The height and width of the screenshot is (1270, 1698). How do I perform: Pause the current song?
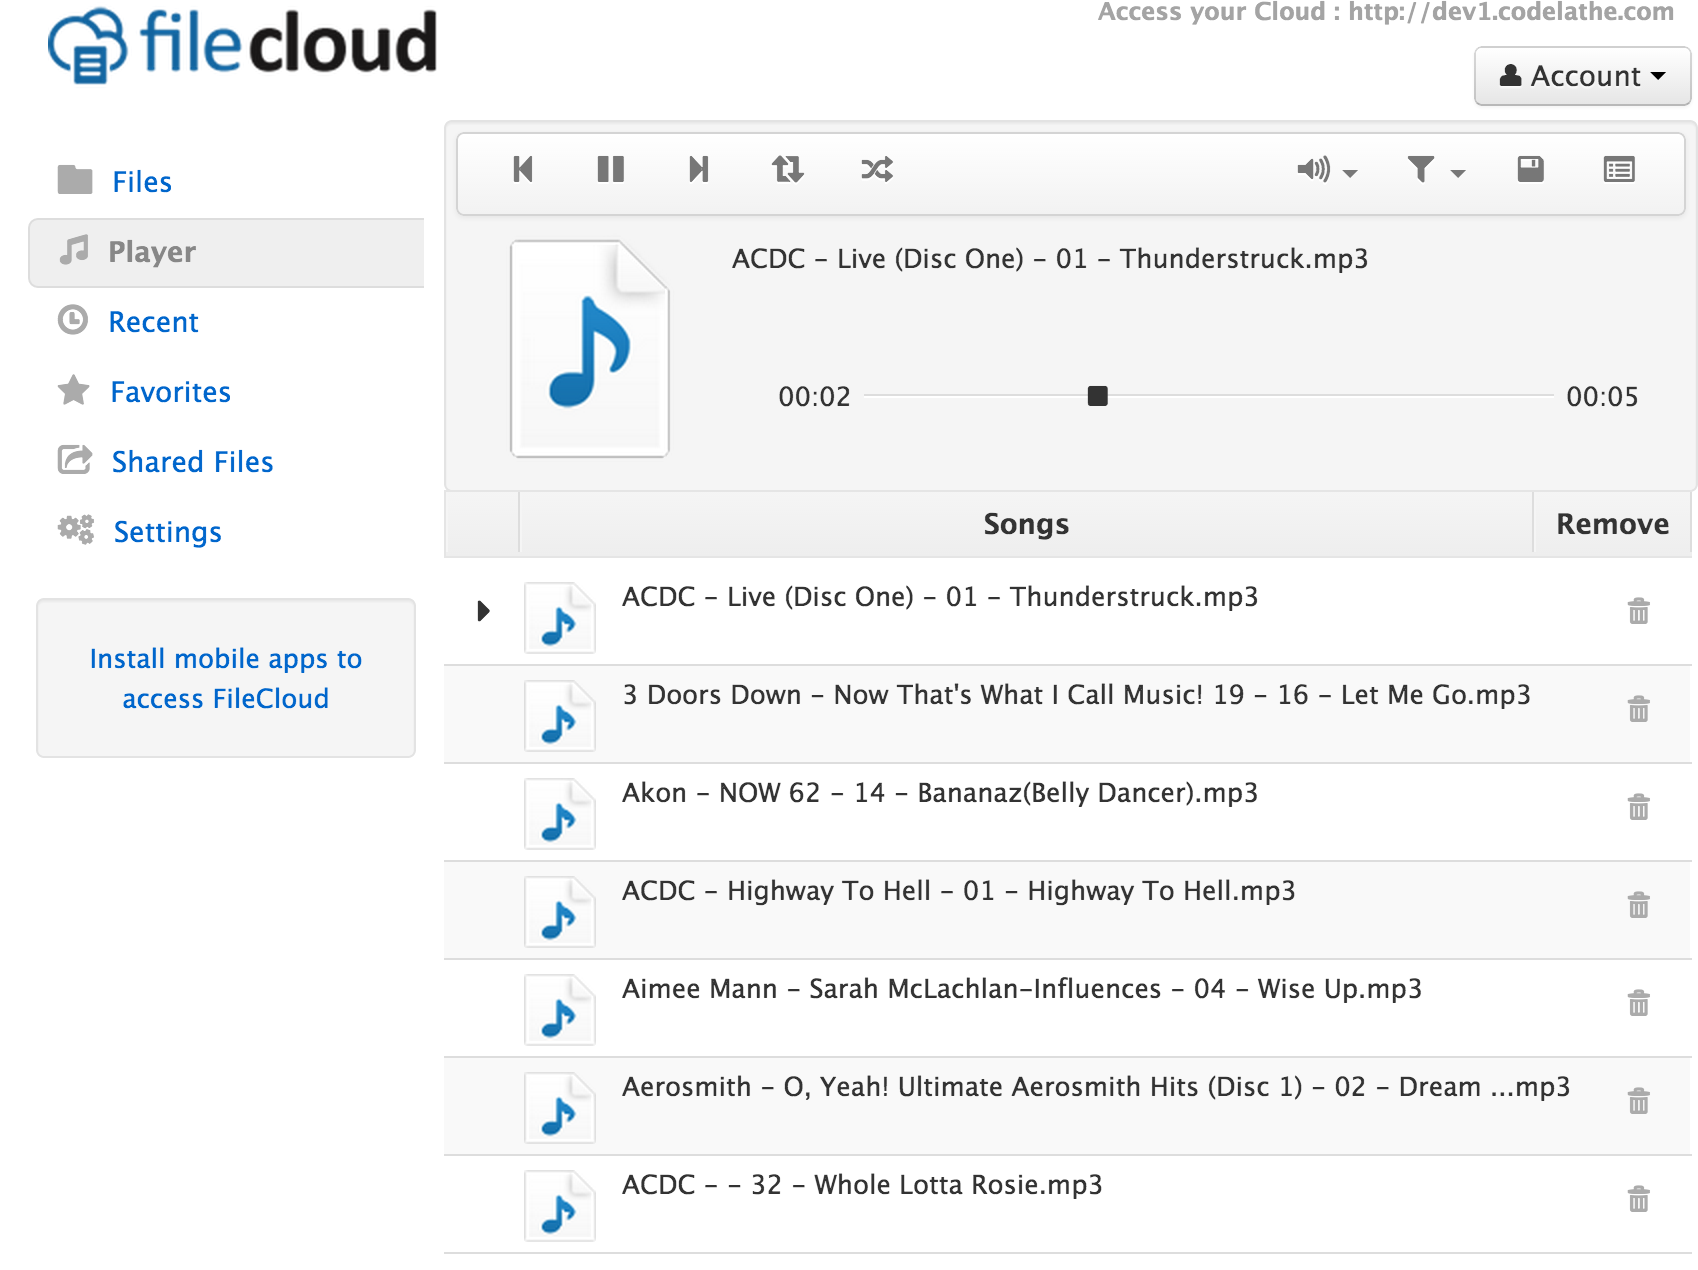[610, 169]
